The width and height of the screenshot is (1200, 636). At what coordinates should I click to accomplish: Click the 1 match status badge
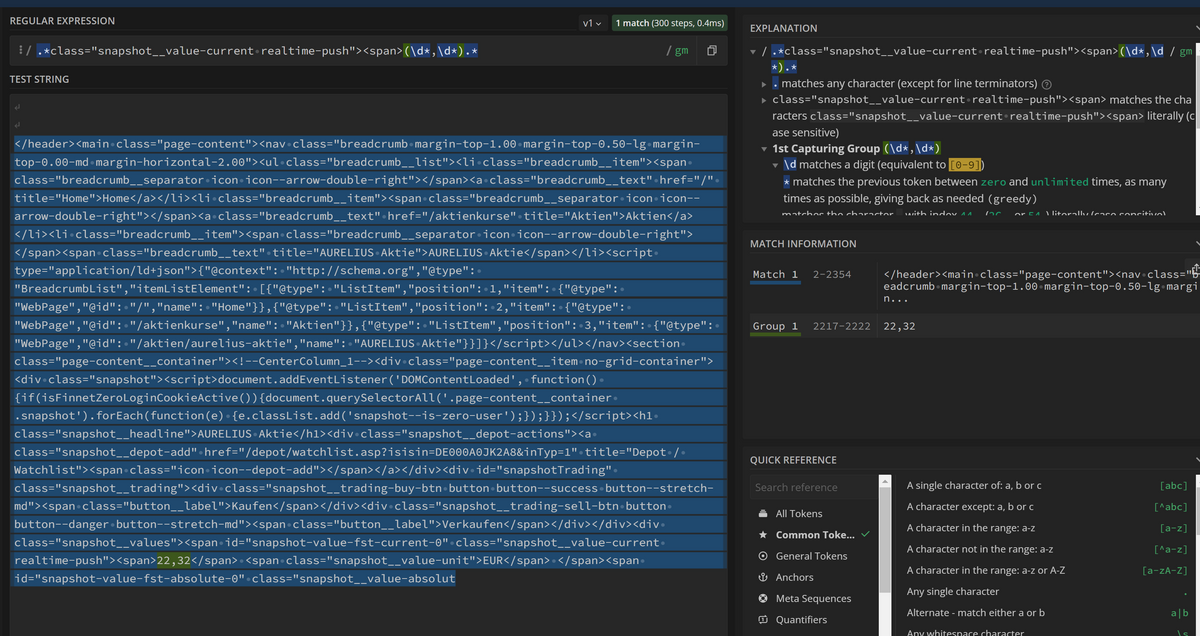click(x=669, y=22)
